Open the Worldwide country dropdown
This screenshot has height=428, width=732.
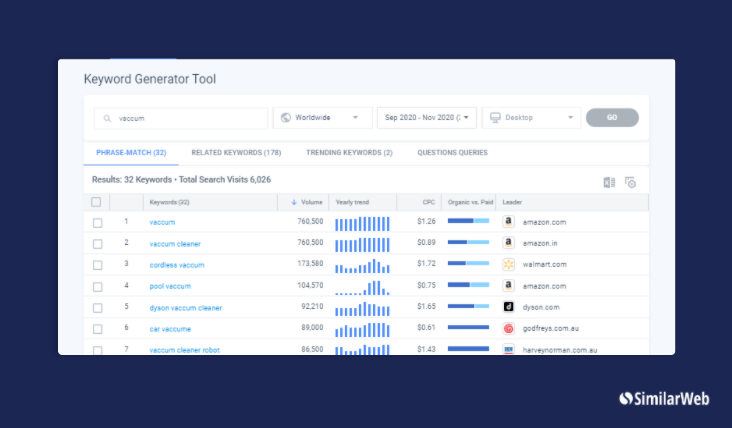(323, 118)
